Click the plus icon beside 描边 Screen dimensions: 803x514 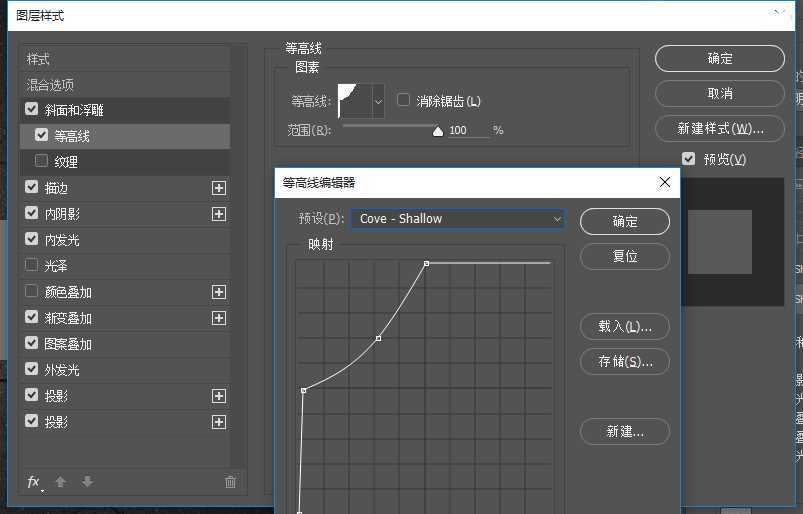click(219, 188)
